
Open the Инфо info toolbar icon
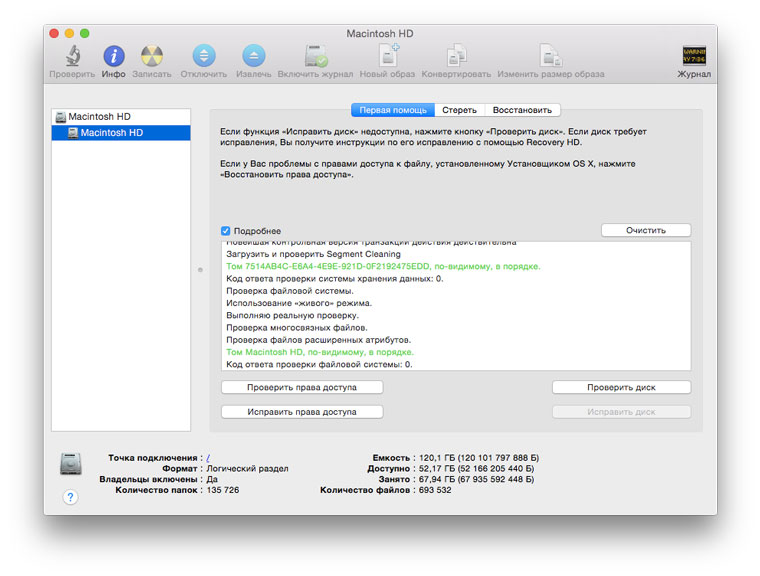(x=114, y=57)
